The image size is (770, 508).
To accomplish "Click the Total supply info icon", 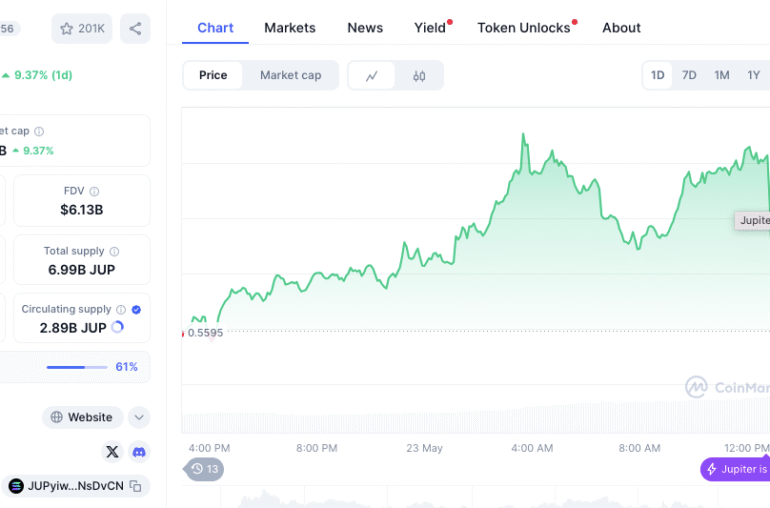I will click(x=114, y=251).
